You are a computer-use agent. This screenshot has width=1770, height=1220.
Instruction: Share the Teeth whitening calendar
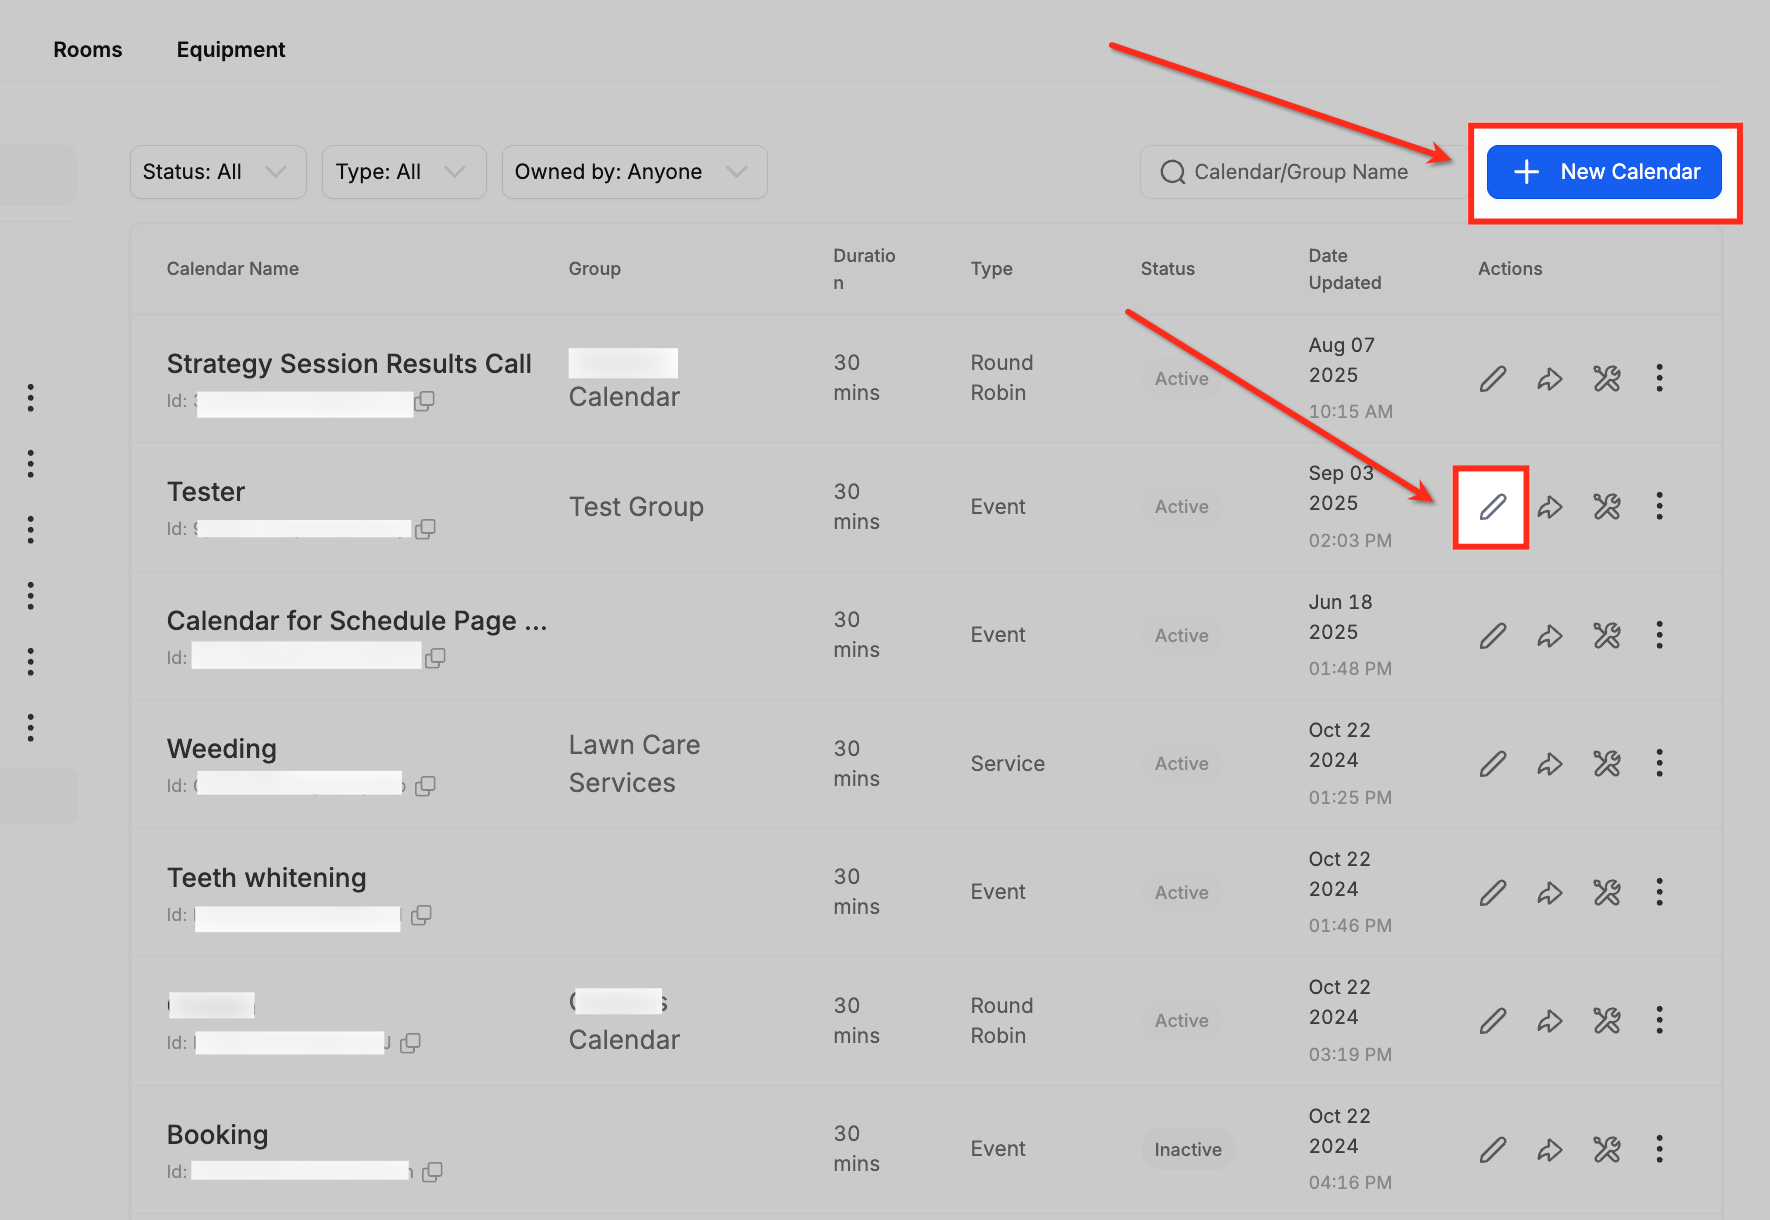[1550, 893]
